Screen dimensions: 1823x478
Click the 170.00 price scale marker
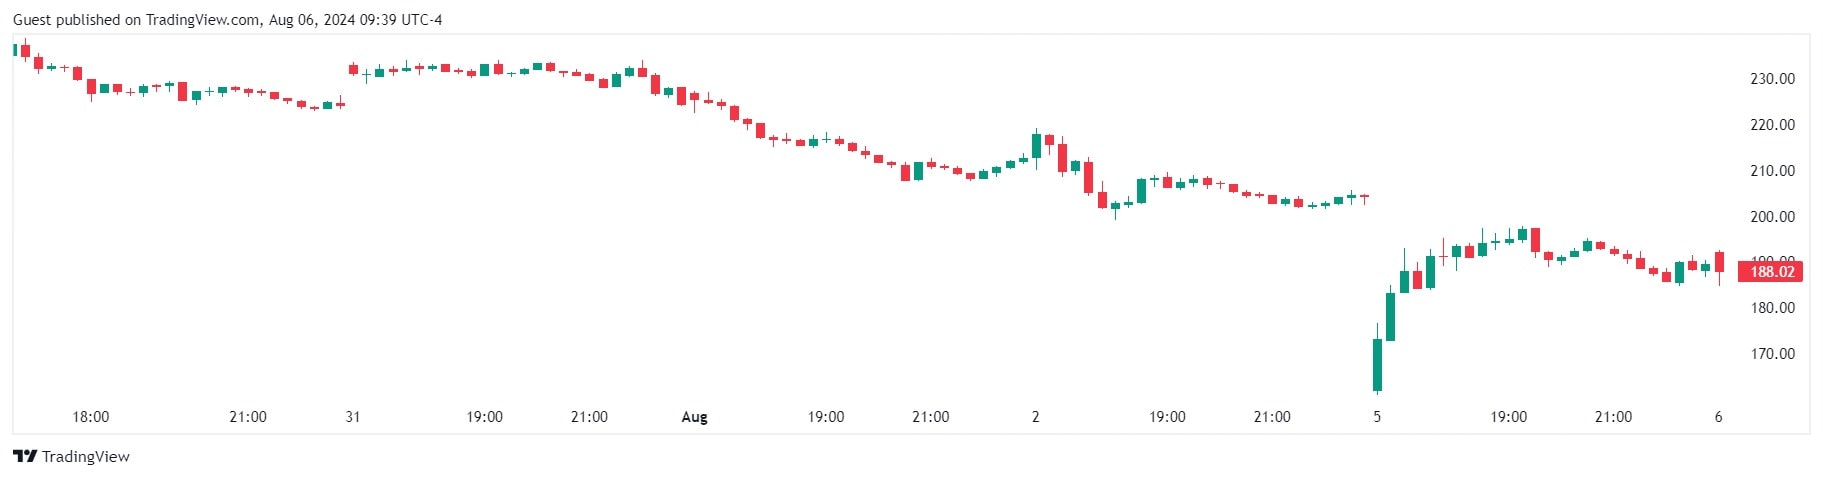(x=1772, y=354)
